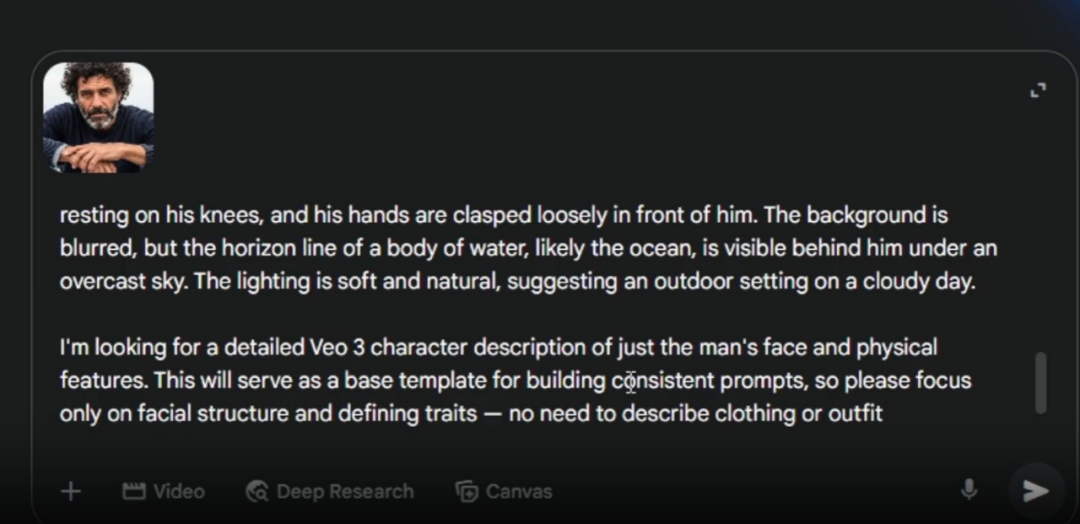The height and width of the screenshot is (524, 1080).
Task: Choose the Deep Research label
Action: coord(345,491)
